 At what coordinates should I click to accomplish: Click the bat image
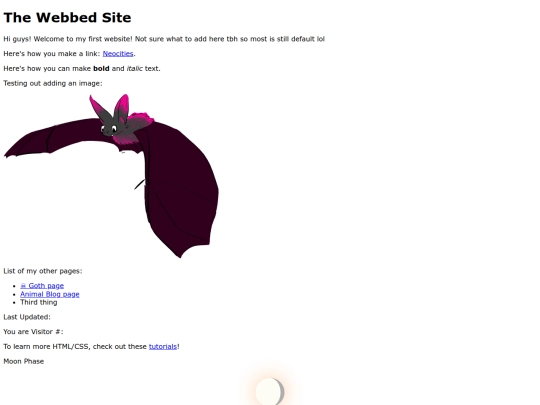(x=111, y=176)
